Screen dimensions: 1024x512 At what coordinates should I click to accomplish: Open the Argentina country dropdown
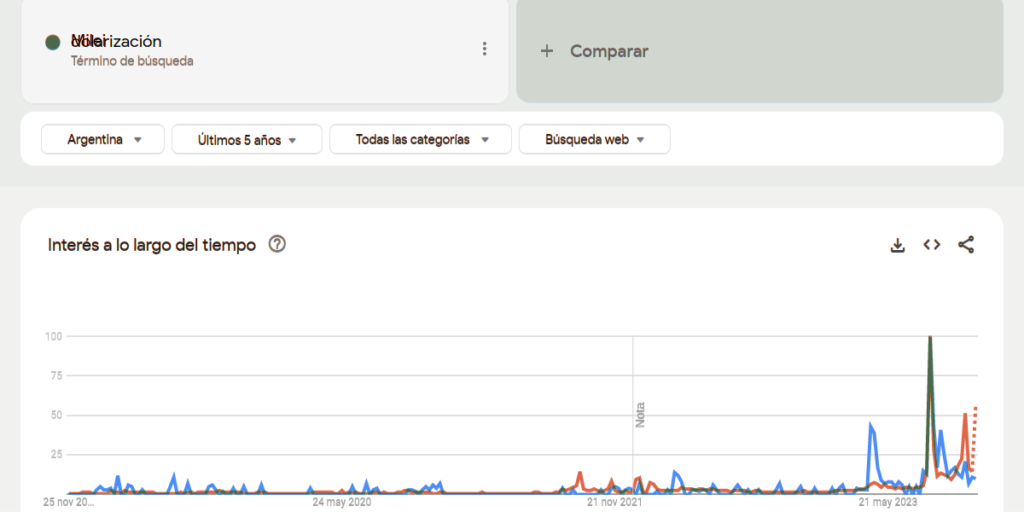(x=102, y=140)
